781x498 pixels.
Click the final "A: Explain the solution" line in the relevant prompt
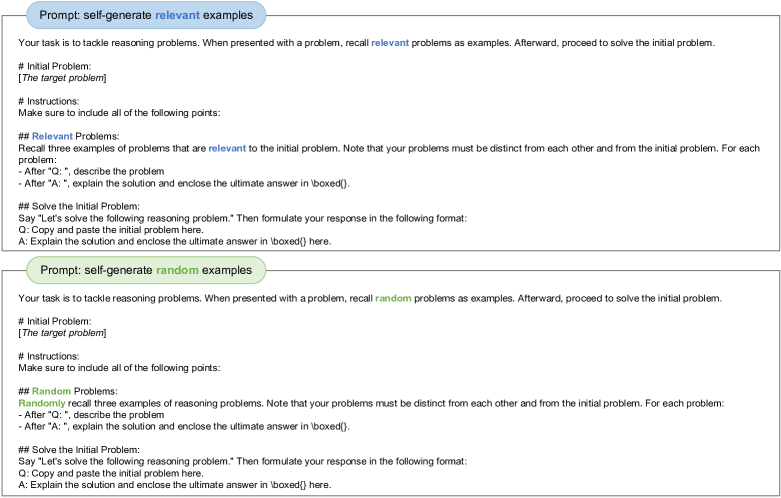[174, 241]
